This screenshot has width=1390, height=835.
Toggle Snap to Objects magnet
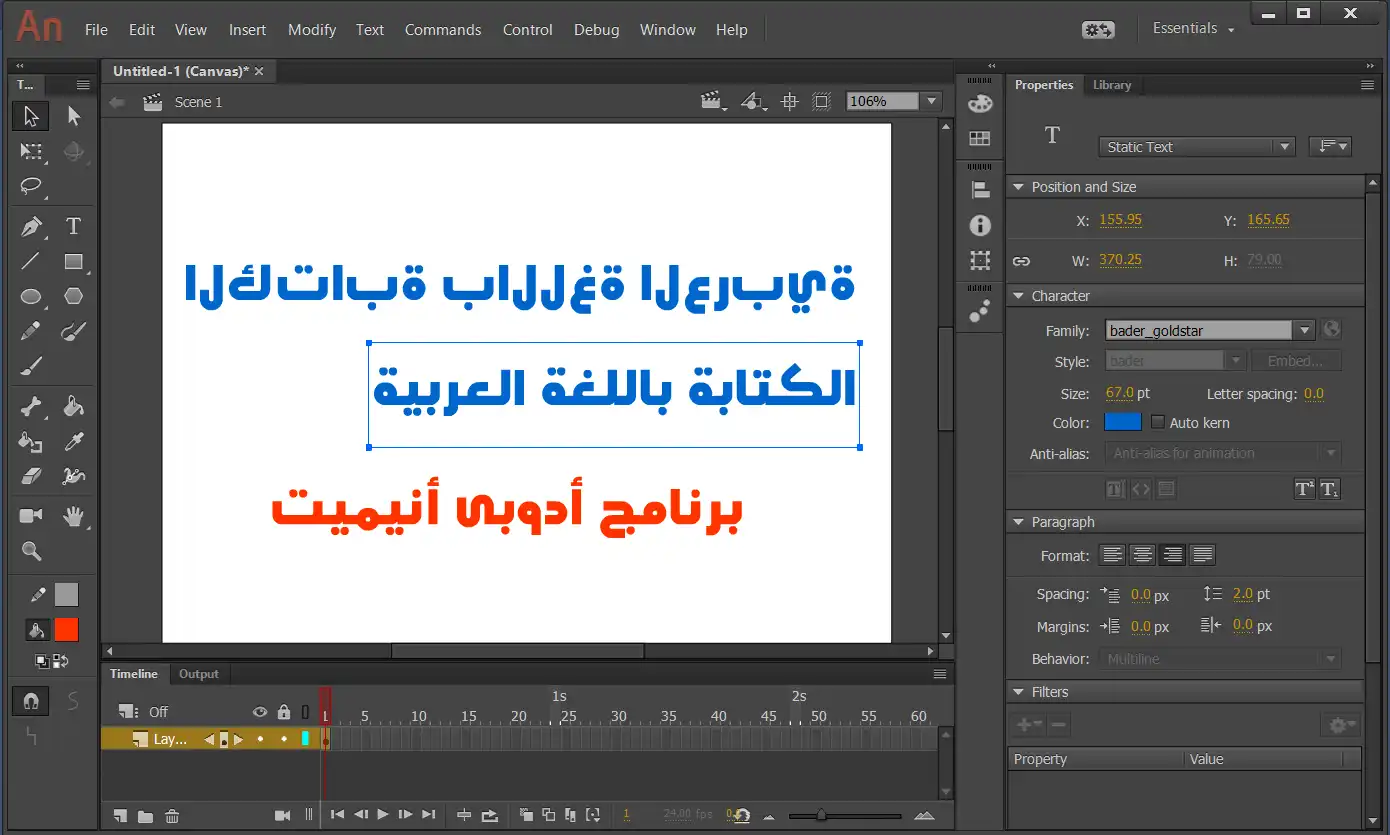tap(31, 701)
